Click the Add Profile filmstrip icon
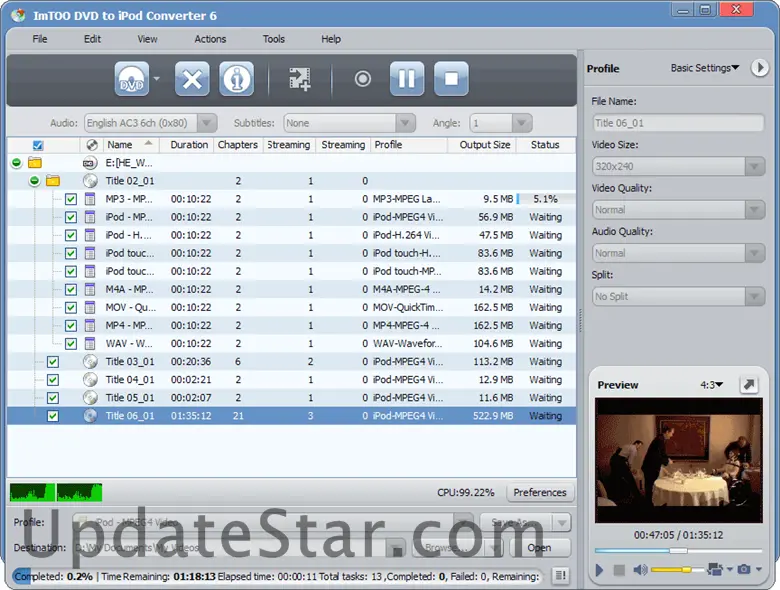The width and height of the screenshot is (780, 590). point(300,79)
